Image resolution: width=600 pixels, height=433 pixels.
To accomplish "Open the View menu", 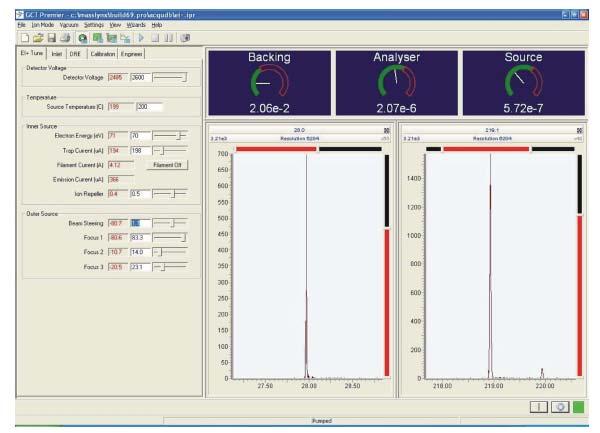I will pos(115,25).
